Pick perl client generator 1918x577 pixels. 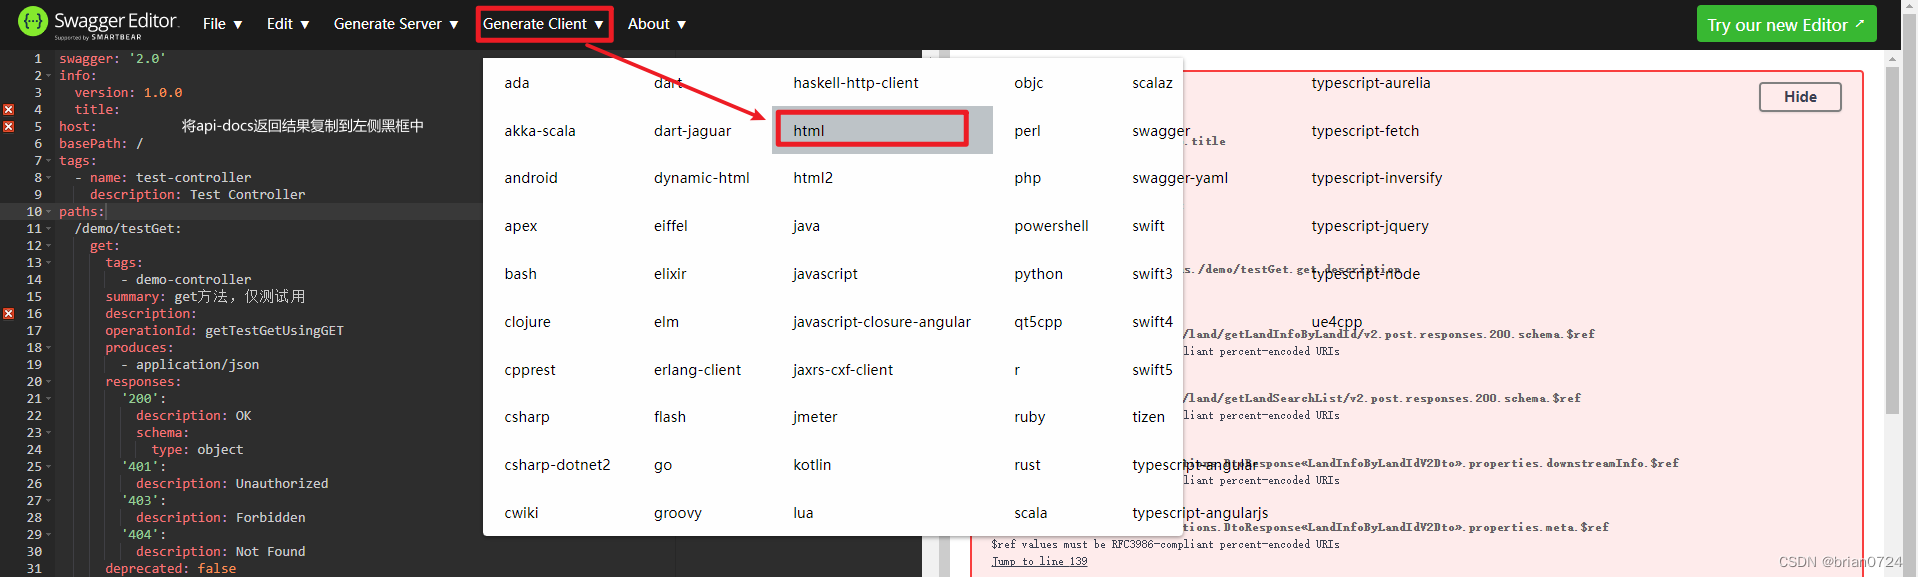pyautogui.click(x=1027, y=131)
